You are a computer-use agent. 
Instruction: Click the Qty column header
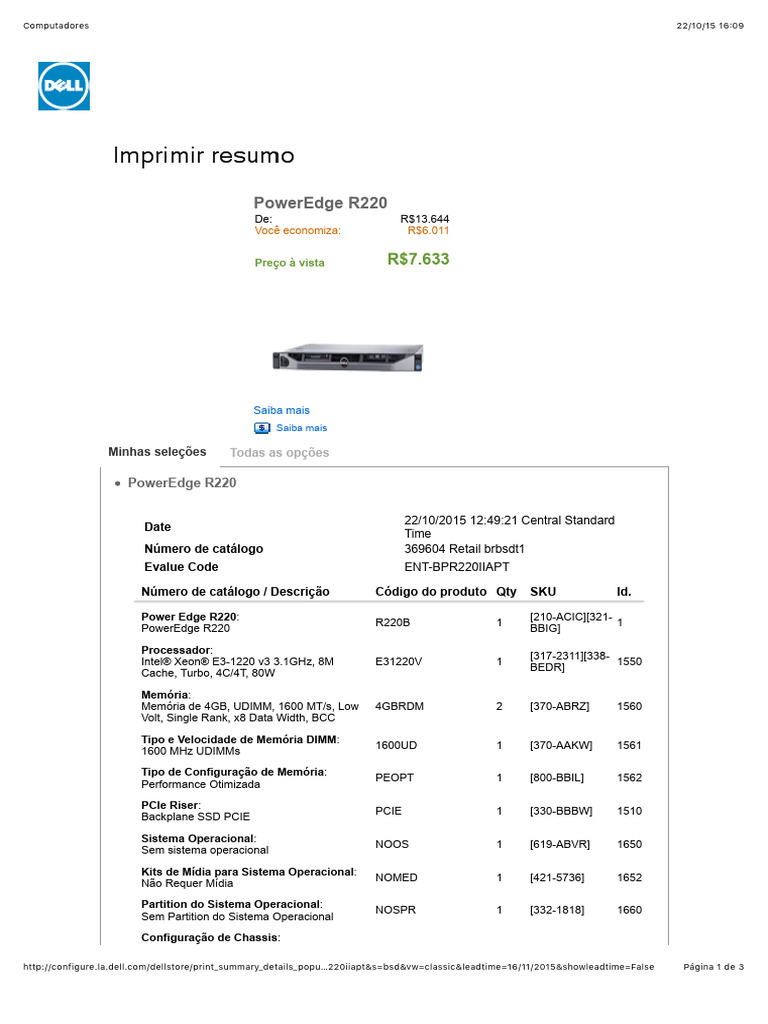[x=506, y=592]
